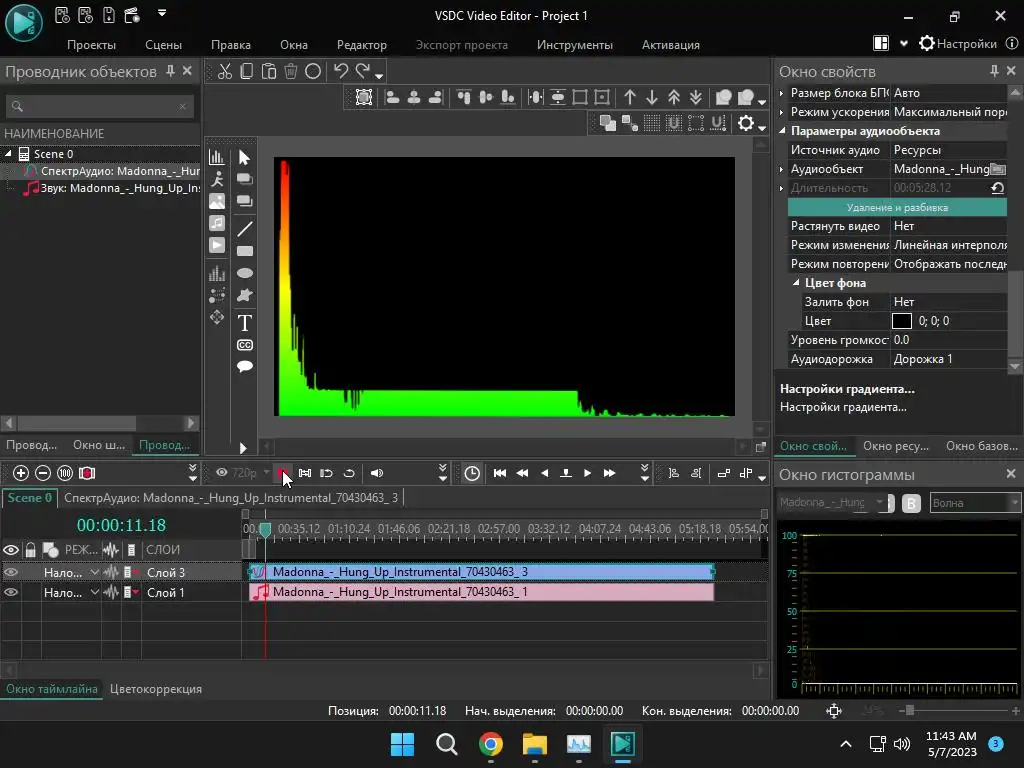The width and height of the screenshot is (1024, 768).
Task: Collapse the Параметры аудиообъекта section
Action: pyautogui.click(x=782, y=131)
